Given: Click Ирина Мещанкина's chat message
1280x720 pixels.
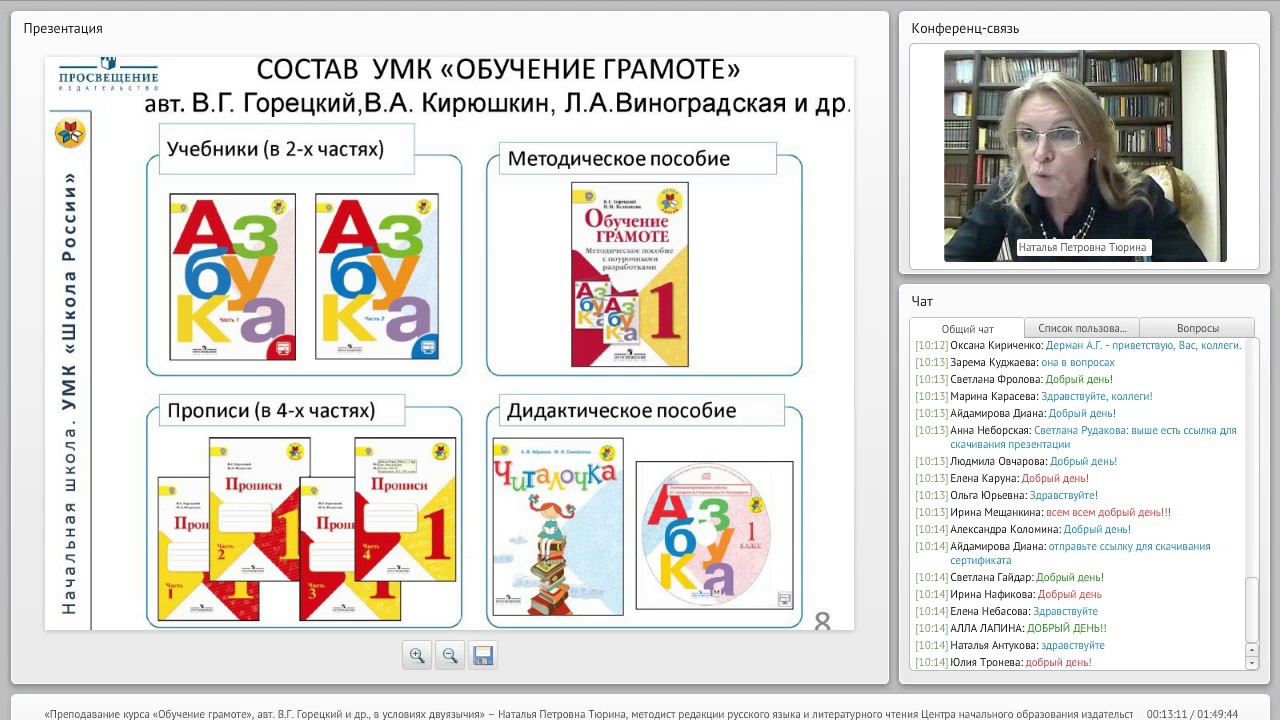Looking at the screenshot, I should pyautogui.click(x=1042, y=512).
